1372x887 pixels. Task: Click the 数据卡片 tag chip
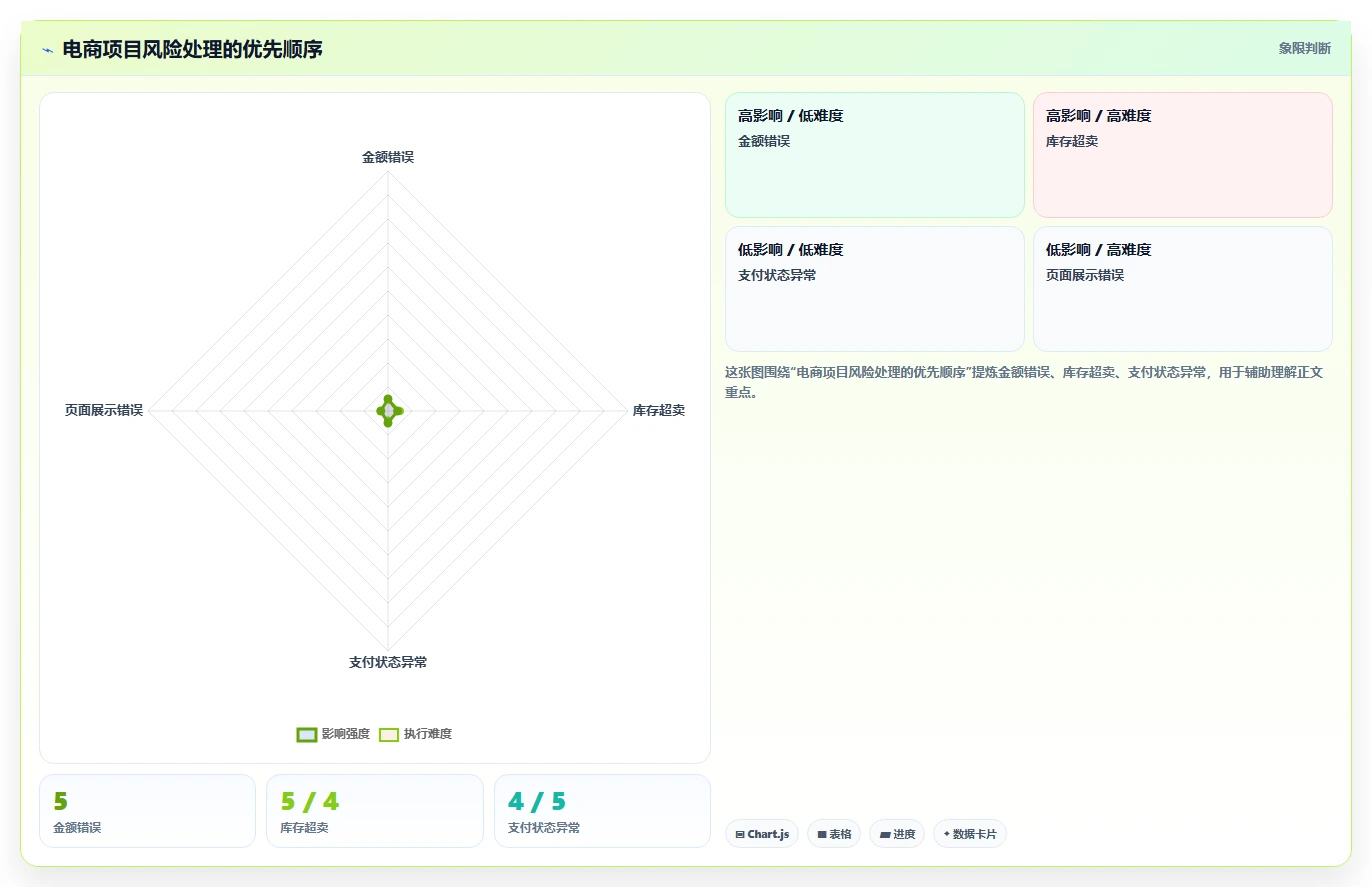(x=969, y=834)
